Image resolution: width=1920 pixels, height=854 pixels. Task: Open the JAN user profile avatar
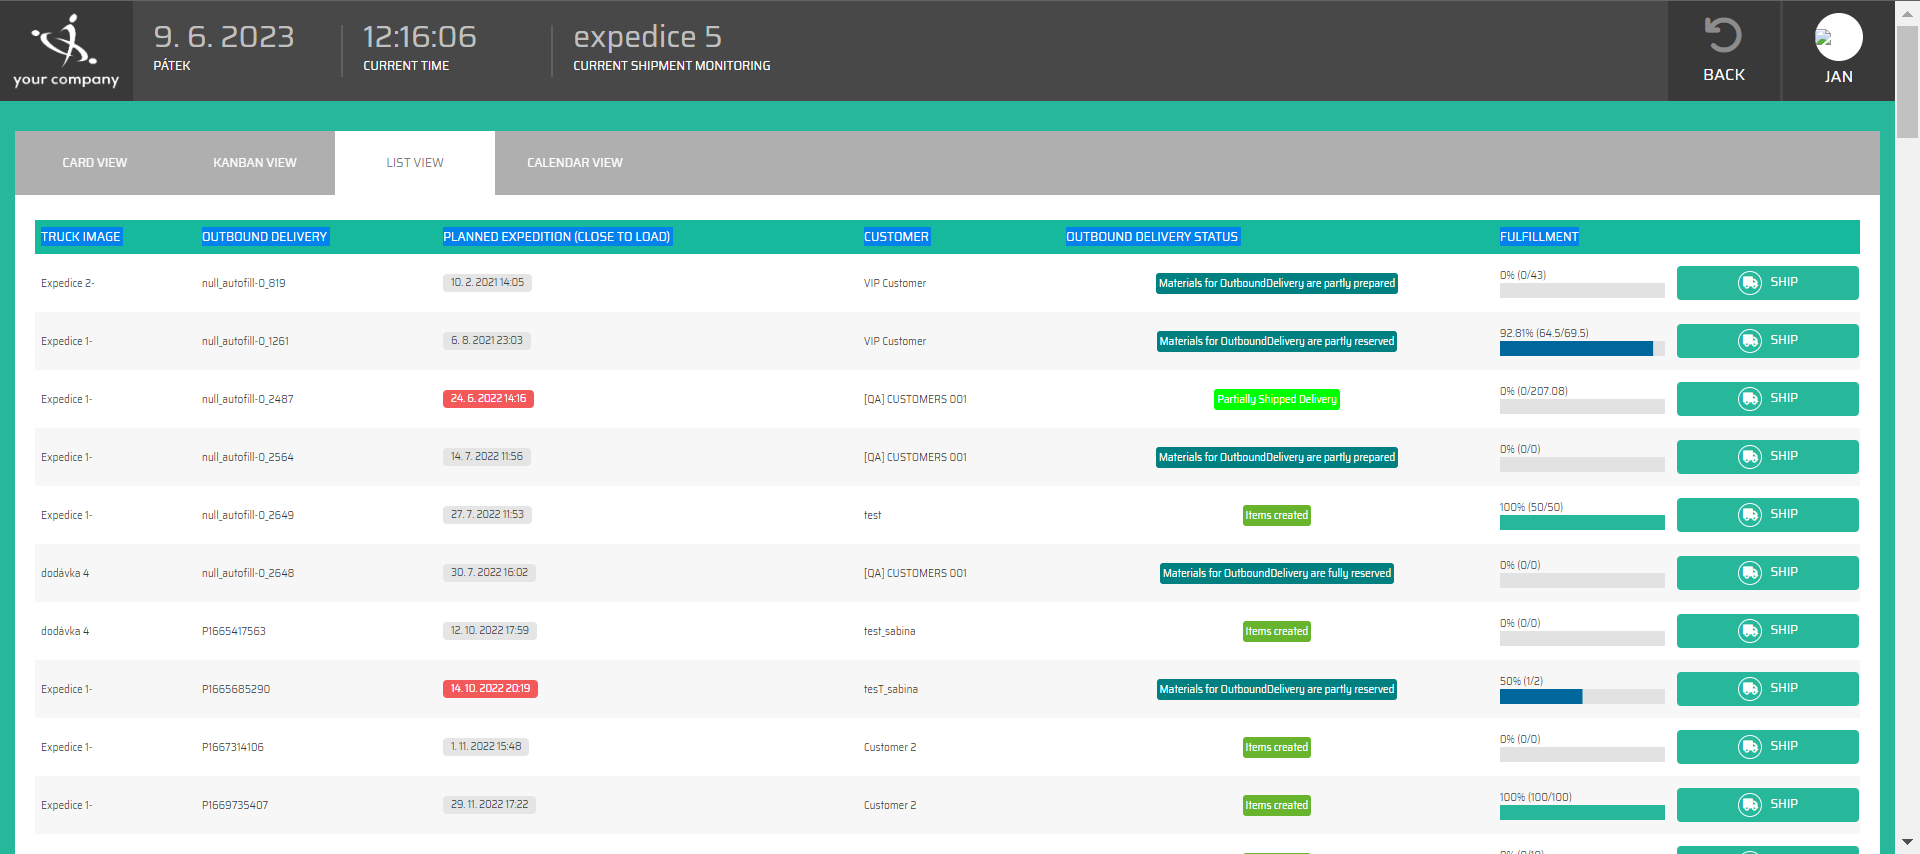click(x=1838, y=38)
